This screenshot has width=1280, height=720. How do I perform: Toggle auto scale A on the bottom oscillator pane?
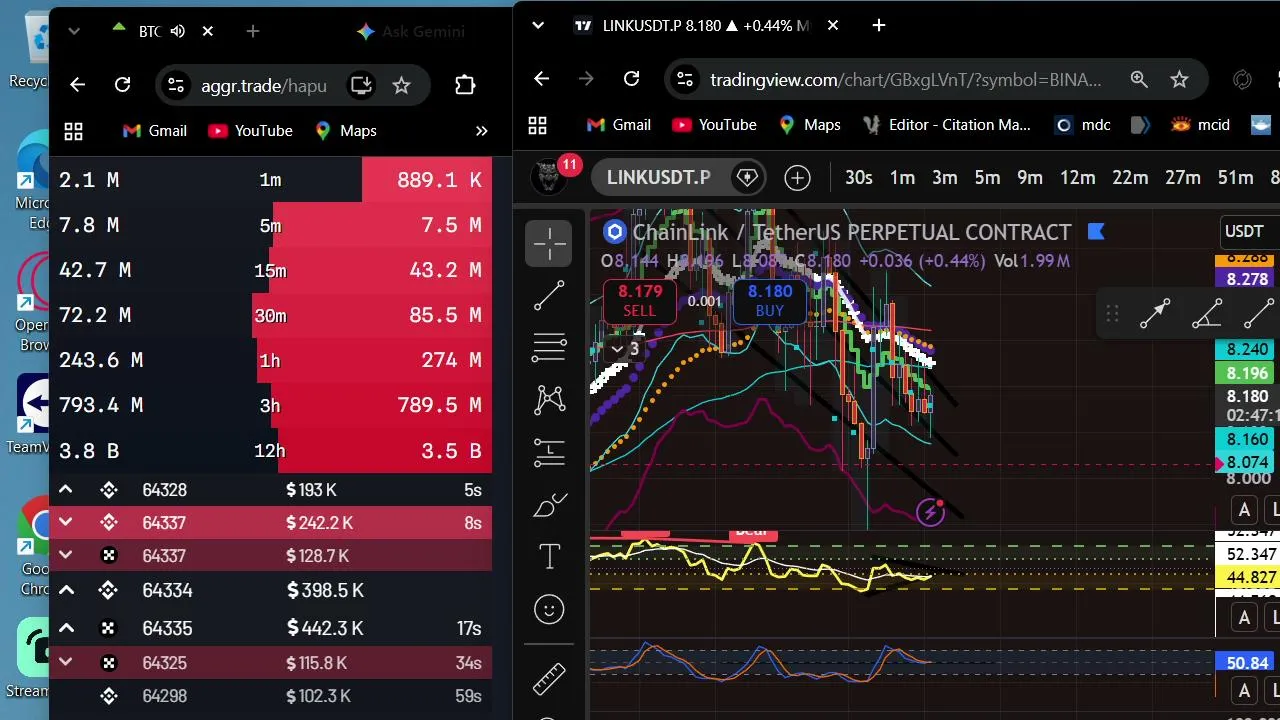coord(1244,690)
